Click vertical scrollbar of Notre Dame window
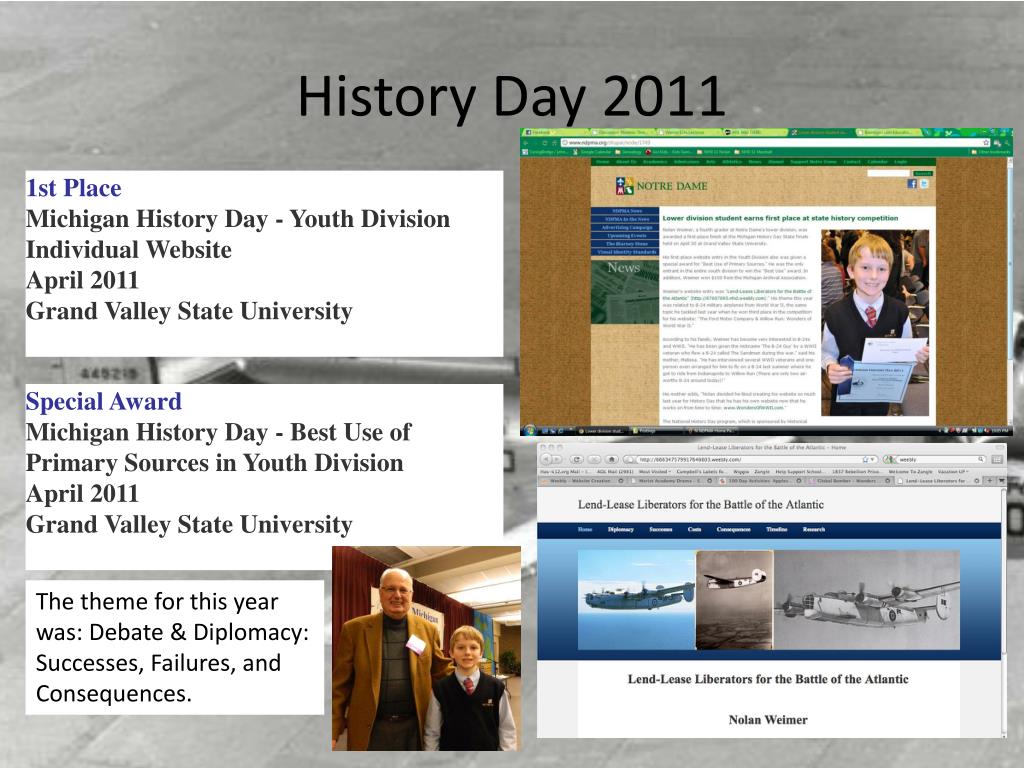 [x=1010, y=291]
